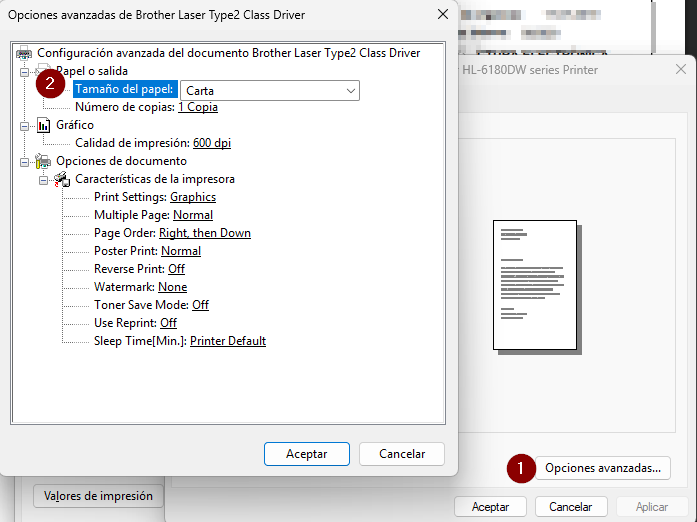Screen dimensions: 697x522
Task: Open the Tamaño del papel Carta dropdown
Action: 270,91
